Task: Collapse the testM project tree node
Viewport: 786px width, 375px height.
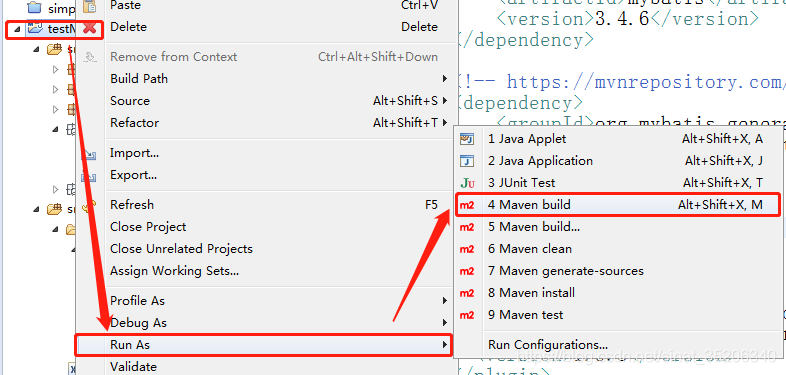Action: coord(18,30)
